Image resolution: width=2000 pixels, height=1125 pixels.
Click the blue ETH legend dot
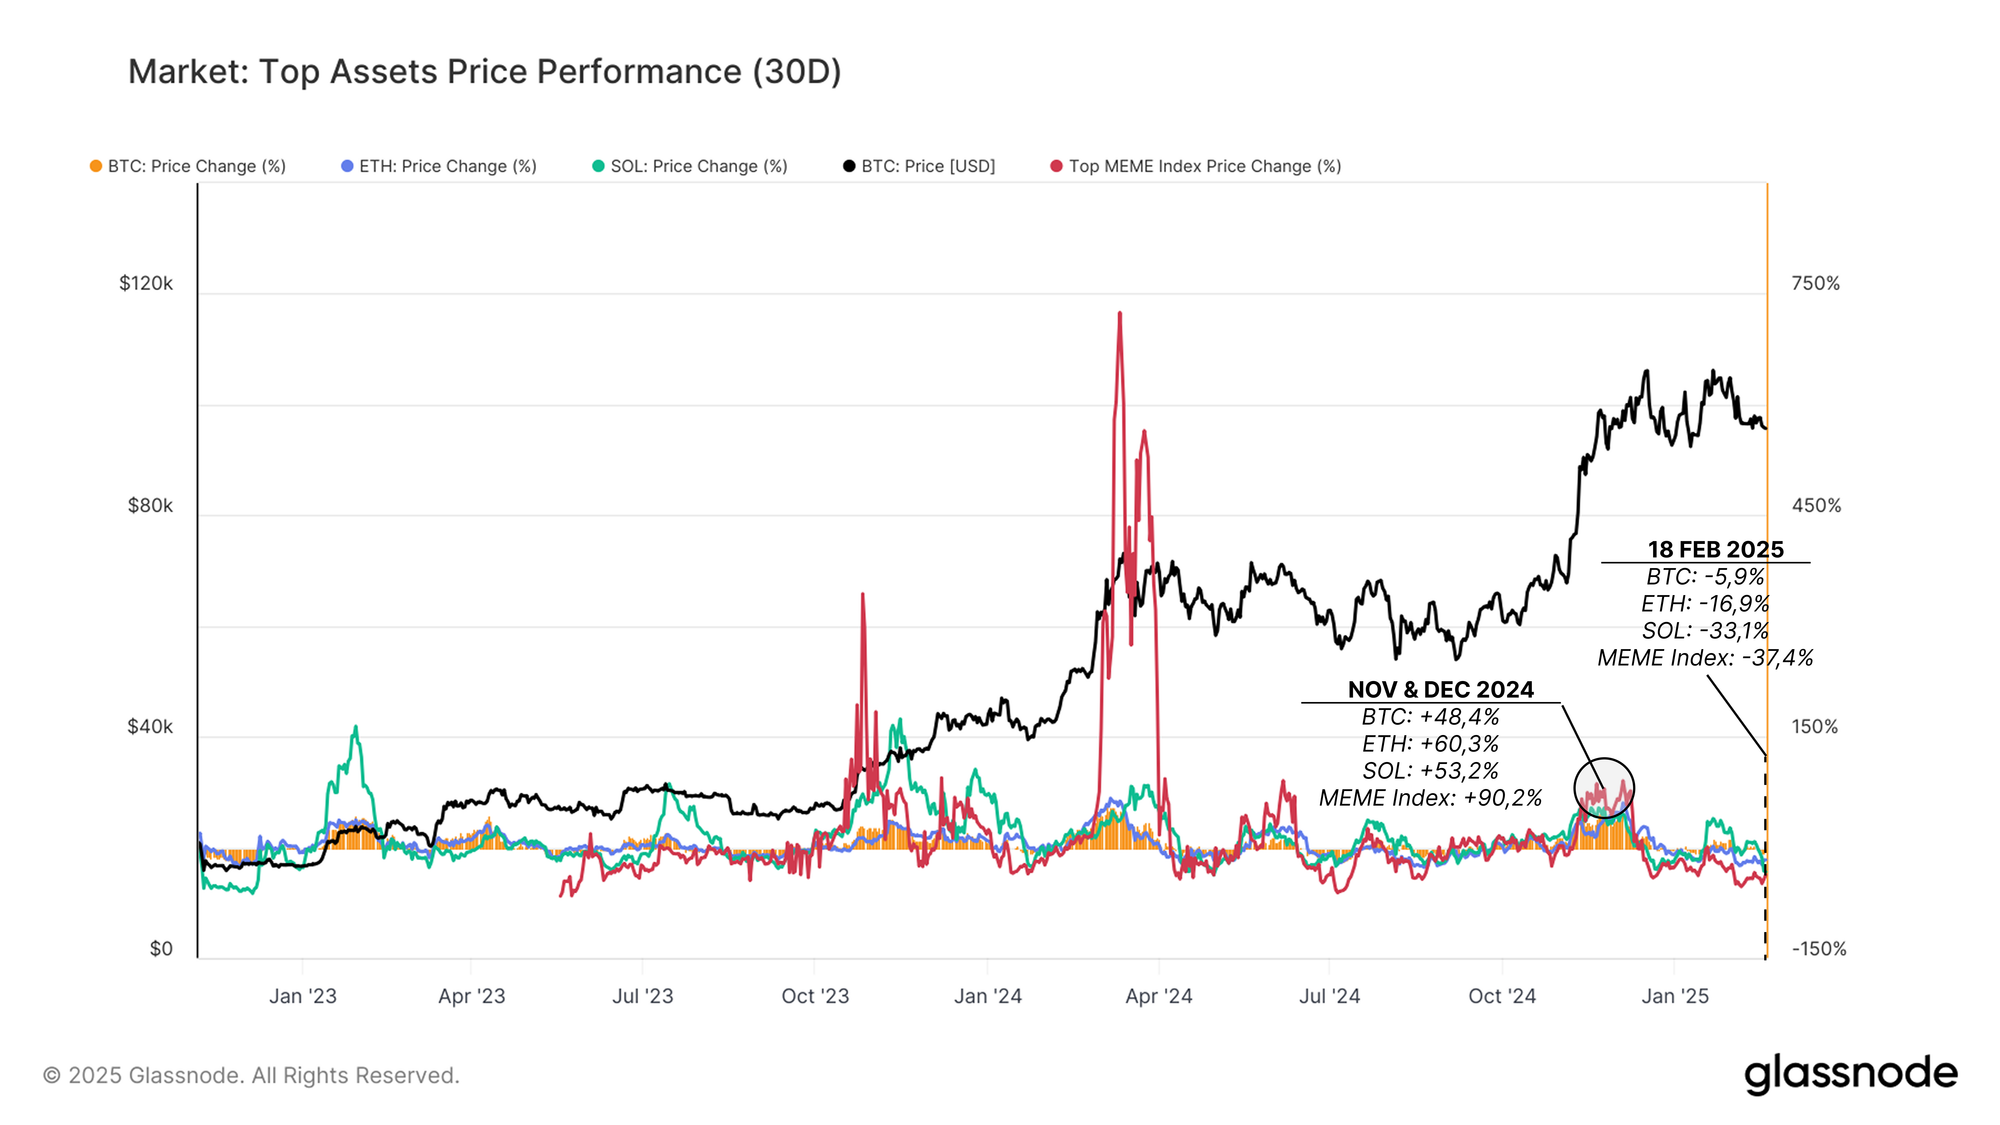(347, 166)
